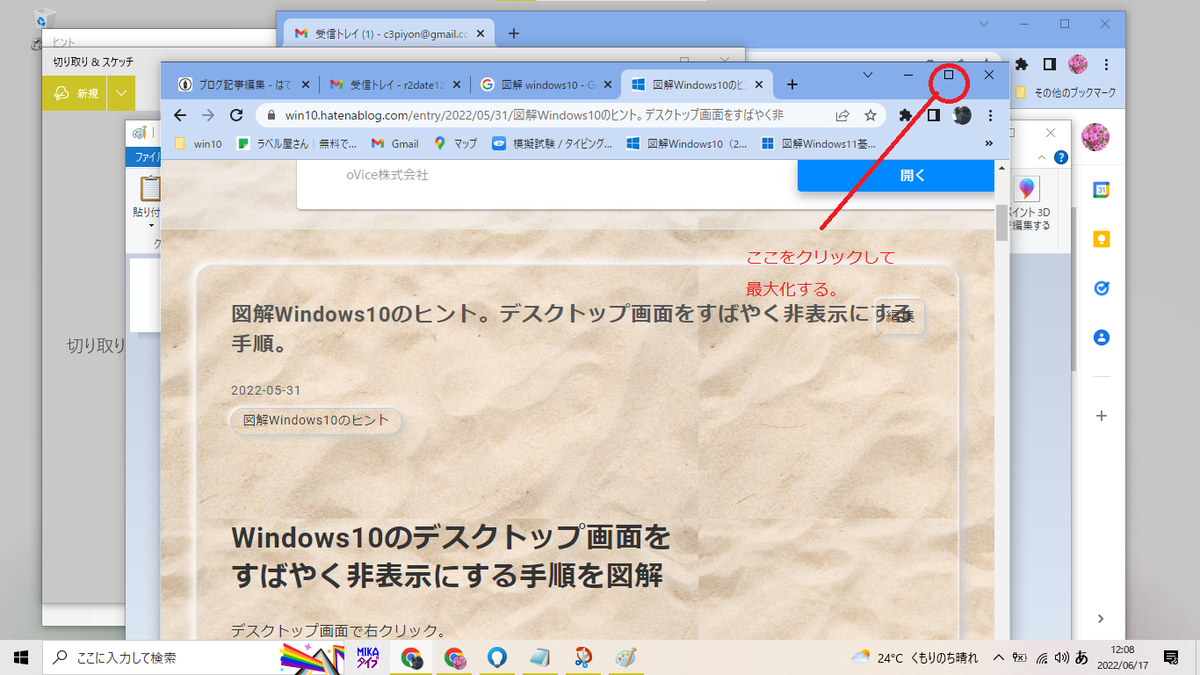Add a new tab in back Chrome window

[514, 33]
